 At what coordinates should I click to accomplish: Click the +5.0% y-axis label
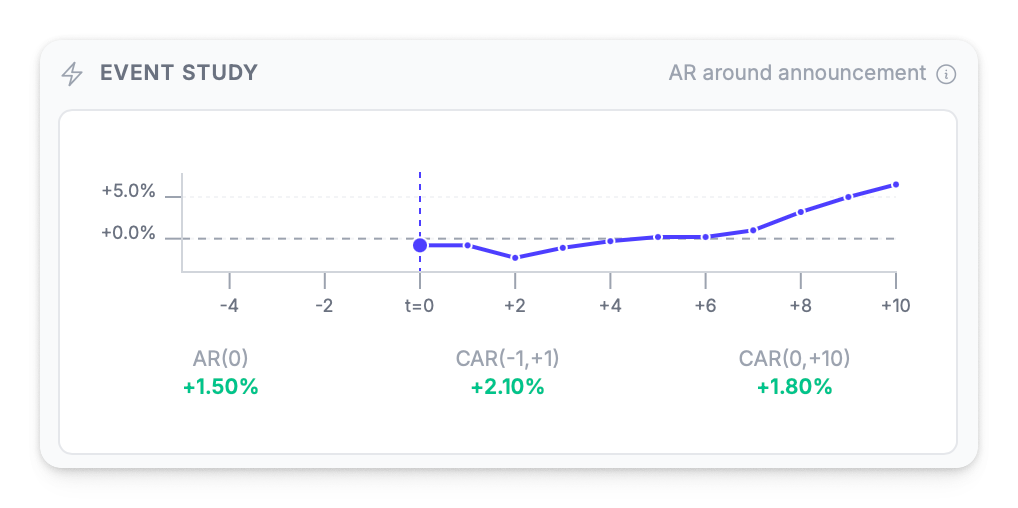point(128,191)
